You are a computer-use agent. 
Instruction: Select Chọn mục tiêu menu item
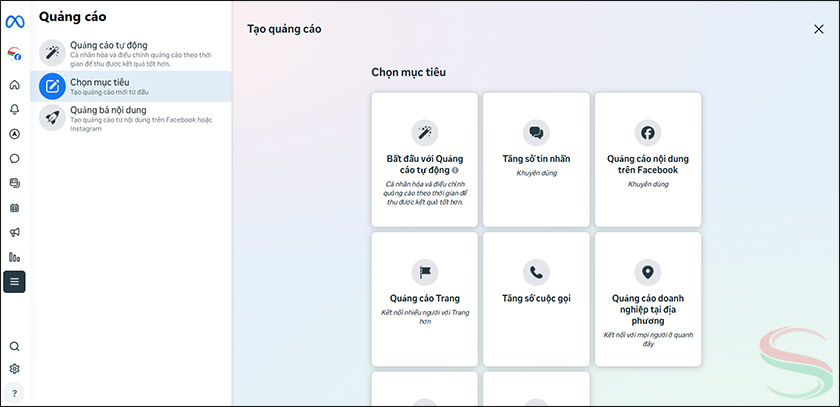(131, 86)
